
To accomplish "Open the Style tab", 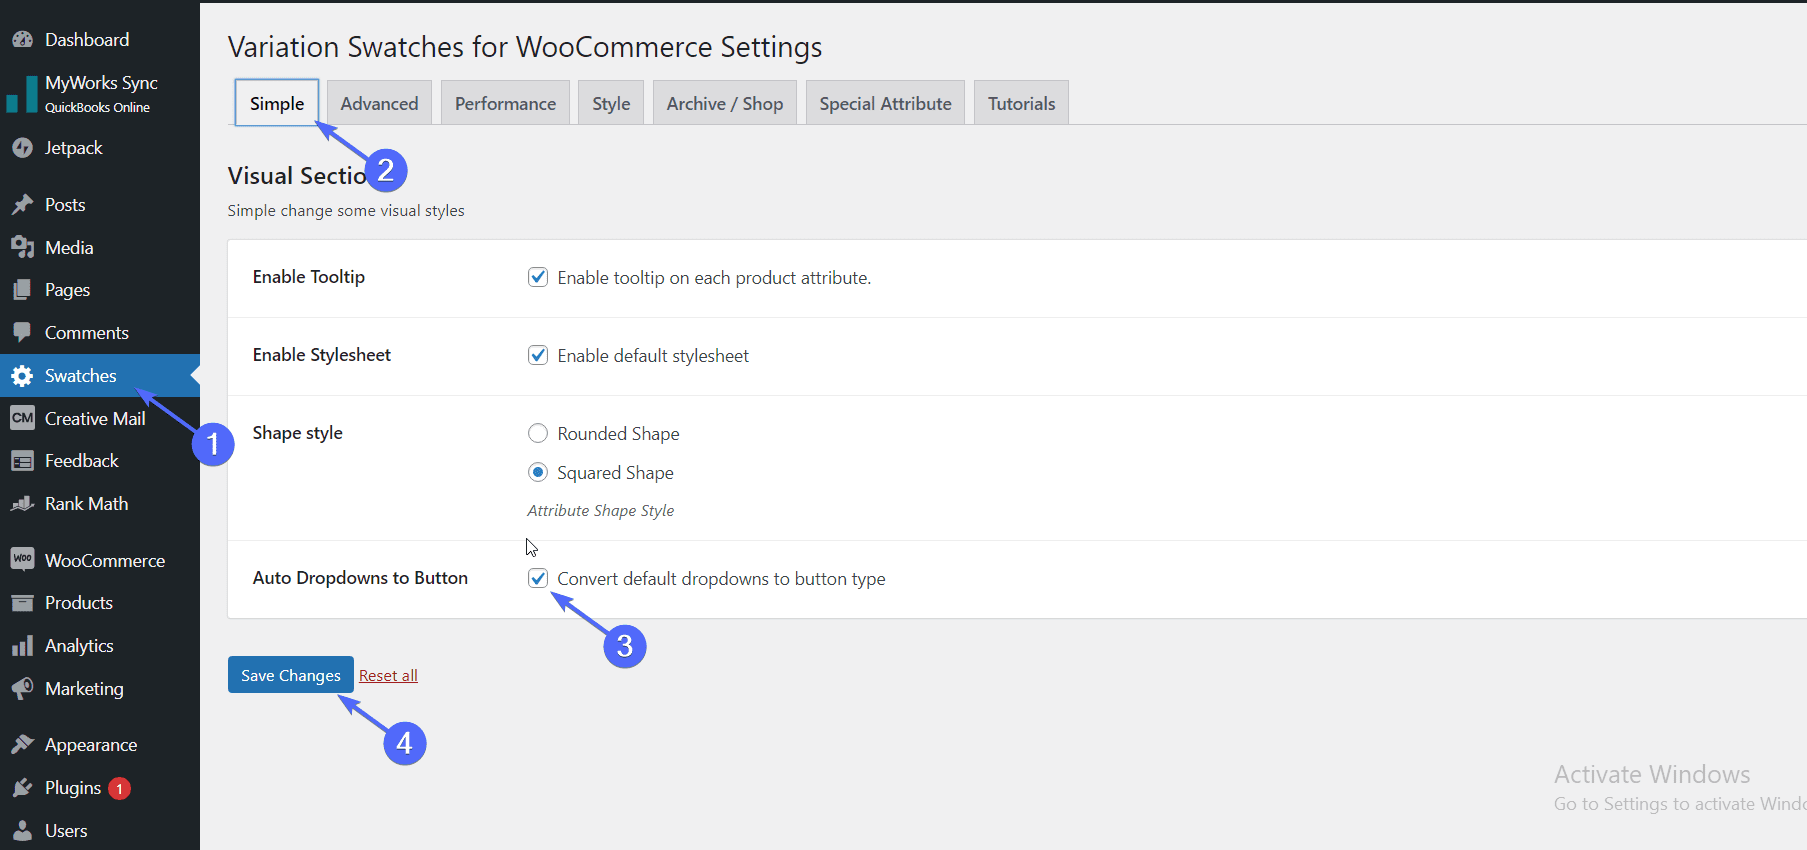I will tap(611, 103).
